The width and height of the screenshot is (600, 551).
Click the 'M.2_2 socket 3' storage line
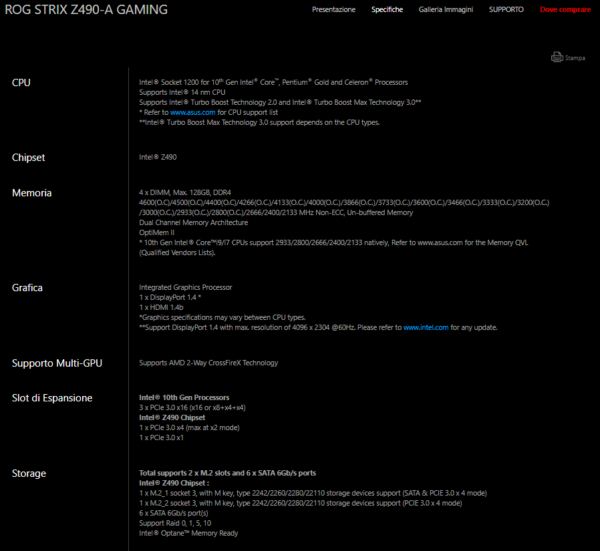pos(300,503)
